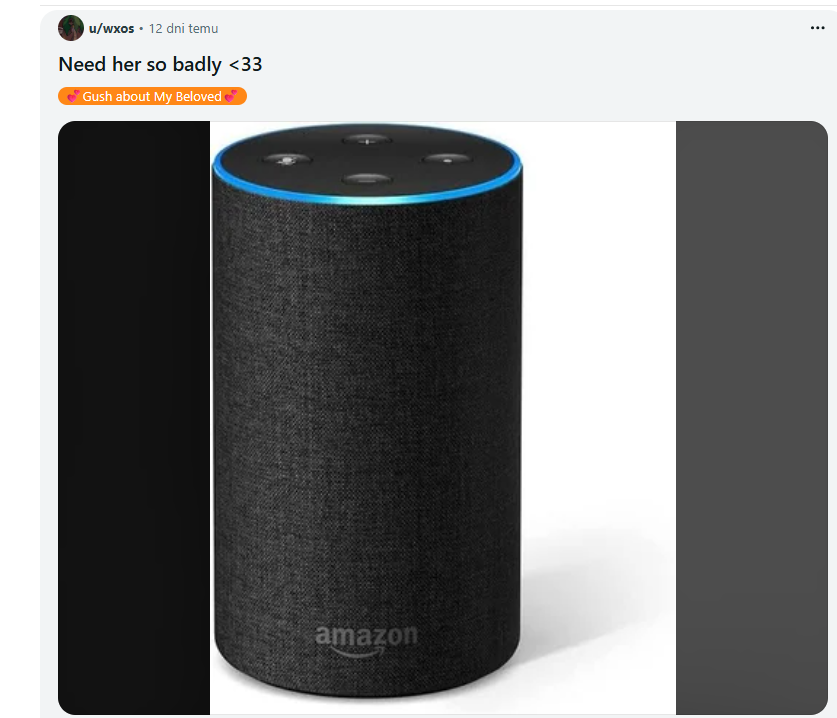The width and height of the screenshot is (837, 718).
Task: Click the charcoal fabric body of the speaker
Action: pyautogui.click(x=367, y=416)
